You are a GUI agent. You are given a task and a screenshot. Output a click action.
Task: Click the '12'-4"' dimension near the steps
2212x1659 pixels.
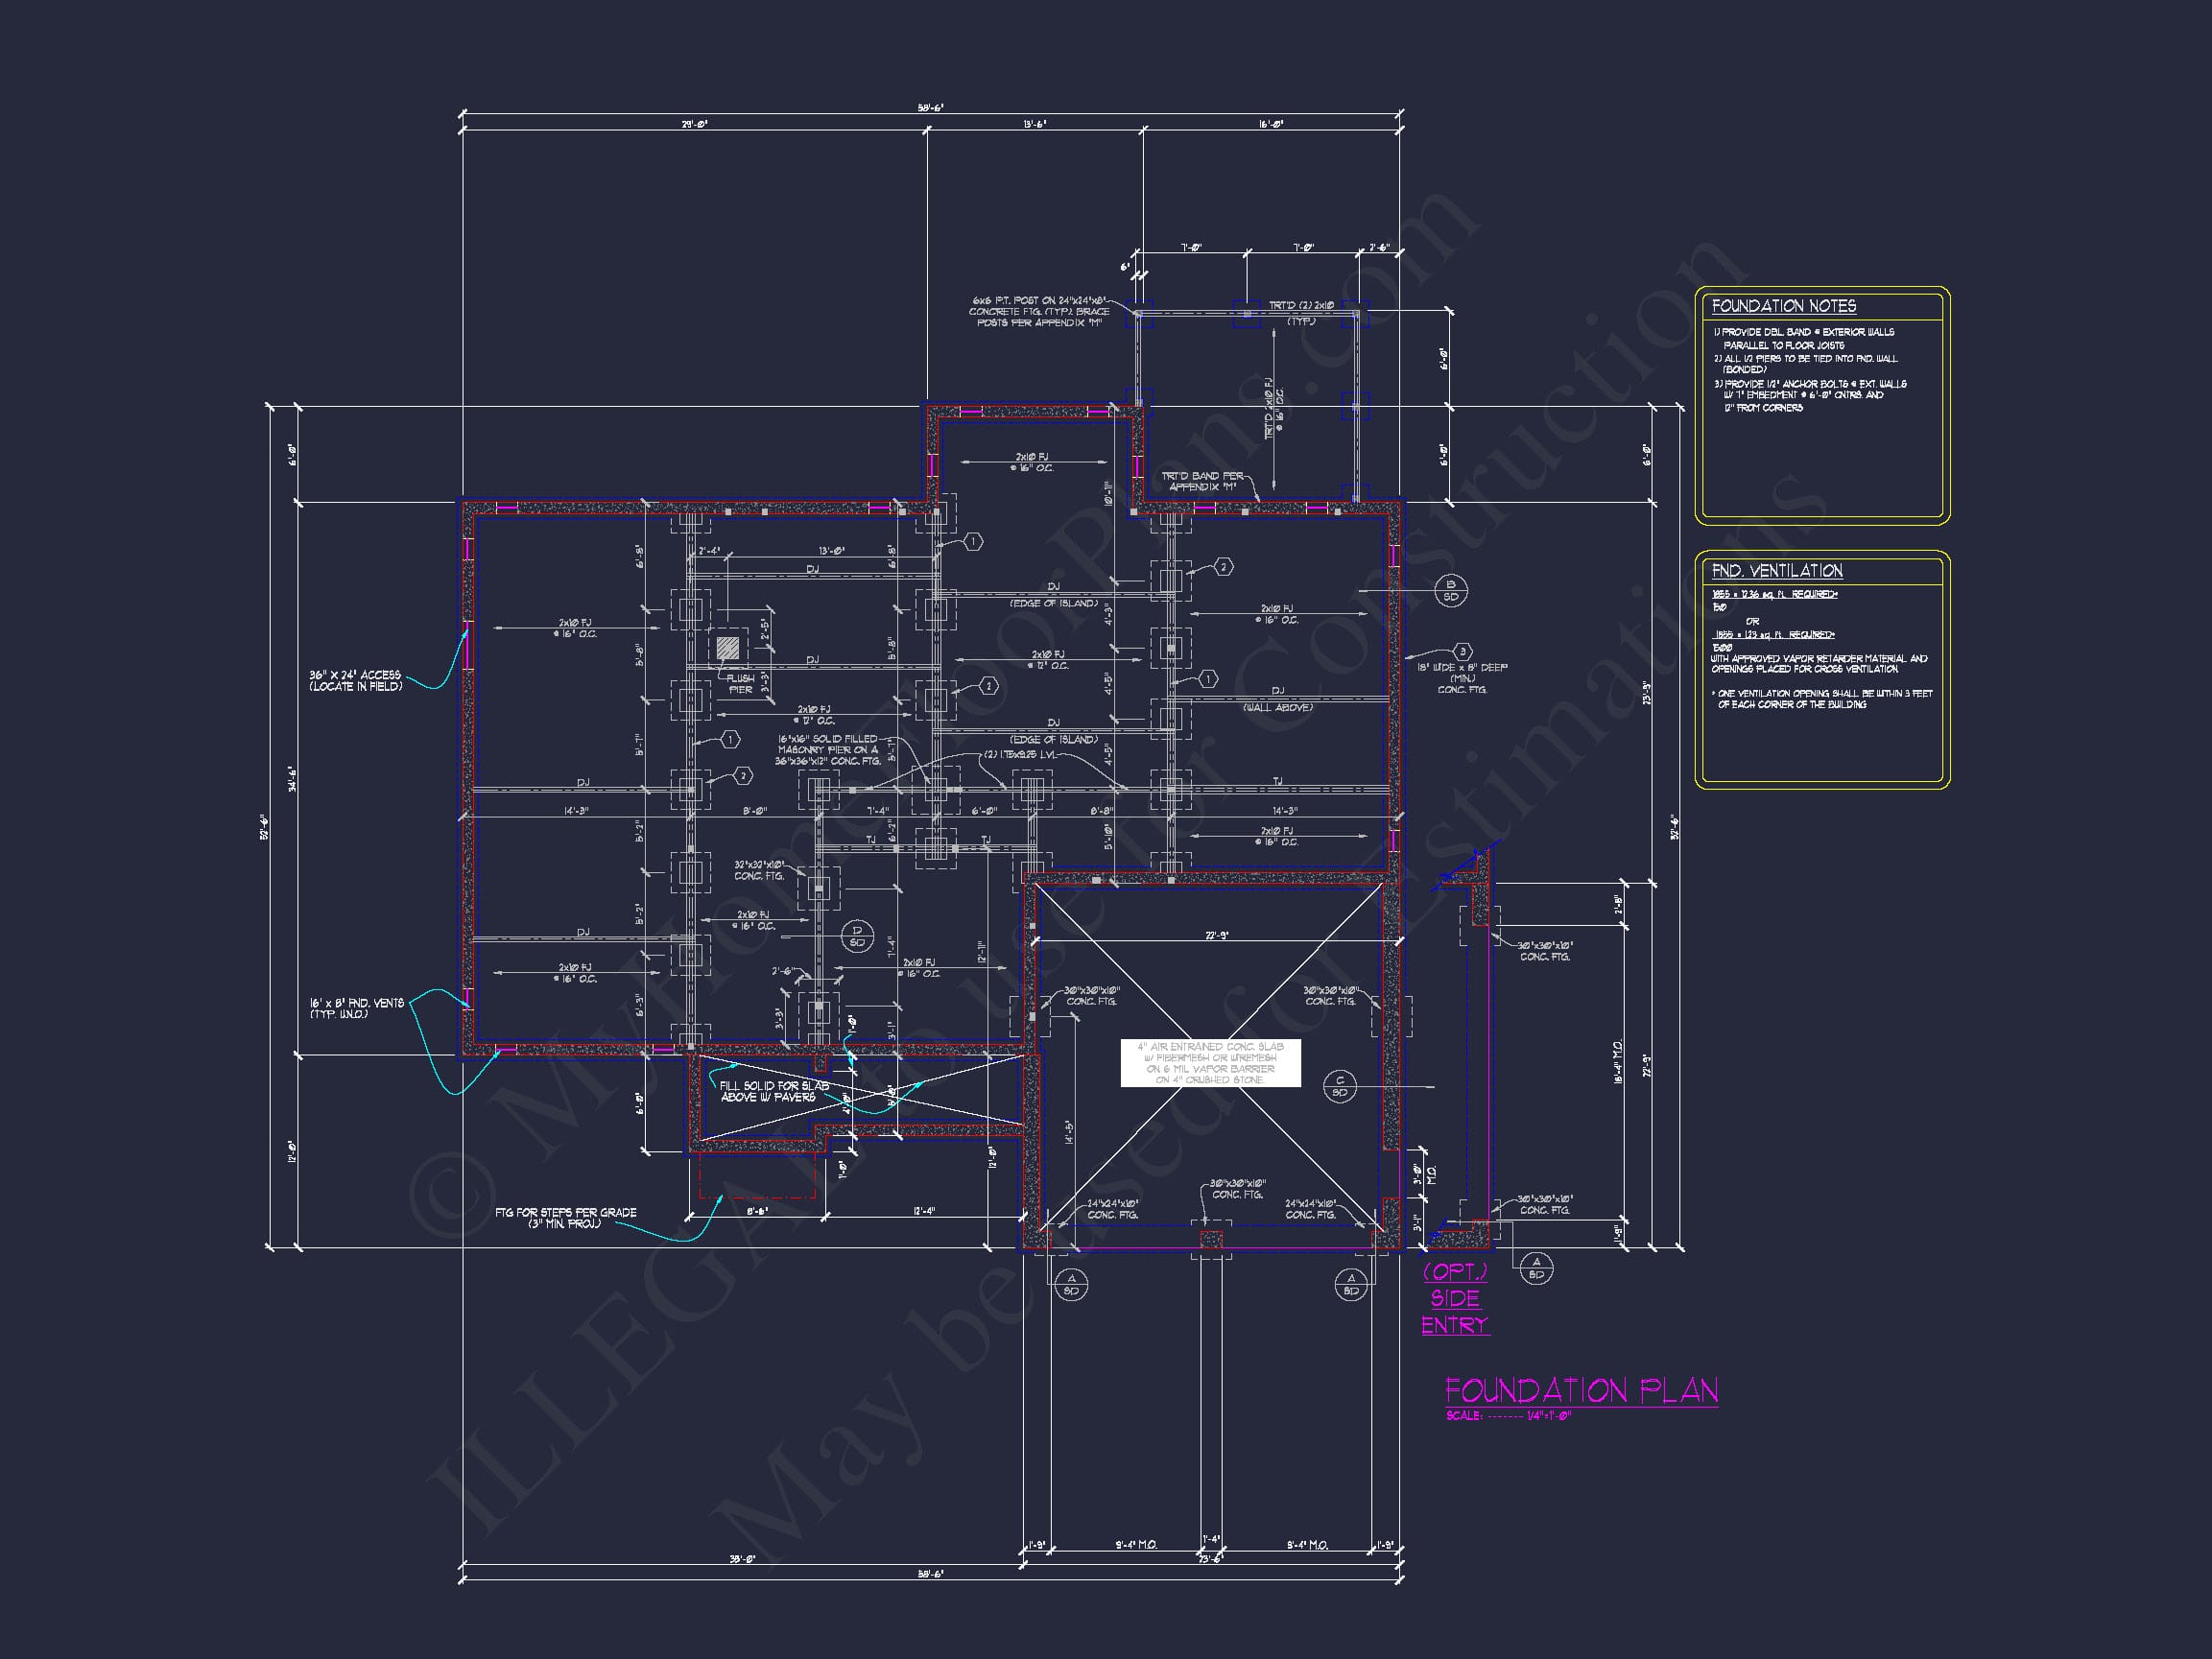click(x=924, y=1211)
